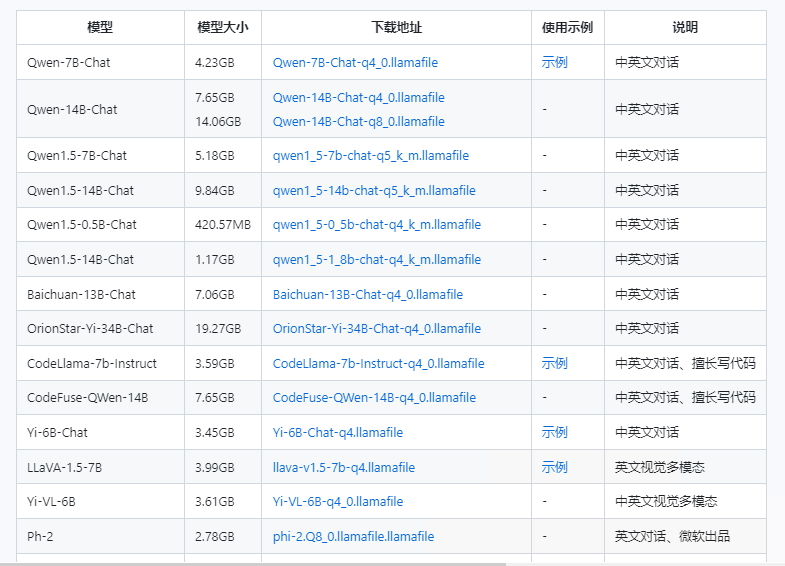785x566 pixels.
Task: Select the OrionStar-Yi-34B-Chat model name cell
Action: click(x=100, y=329)
